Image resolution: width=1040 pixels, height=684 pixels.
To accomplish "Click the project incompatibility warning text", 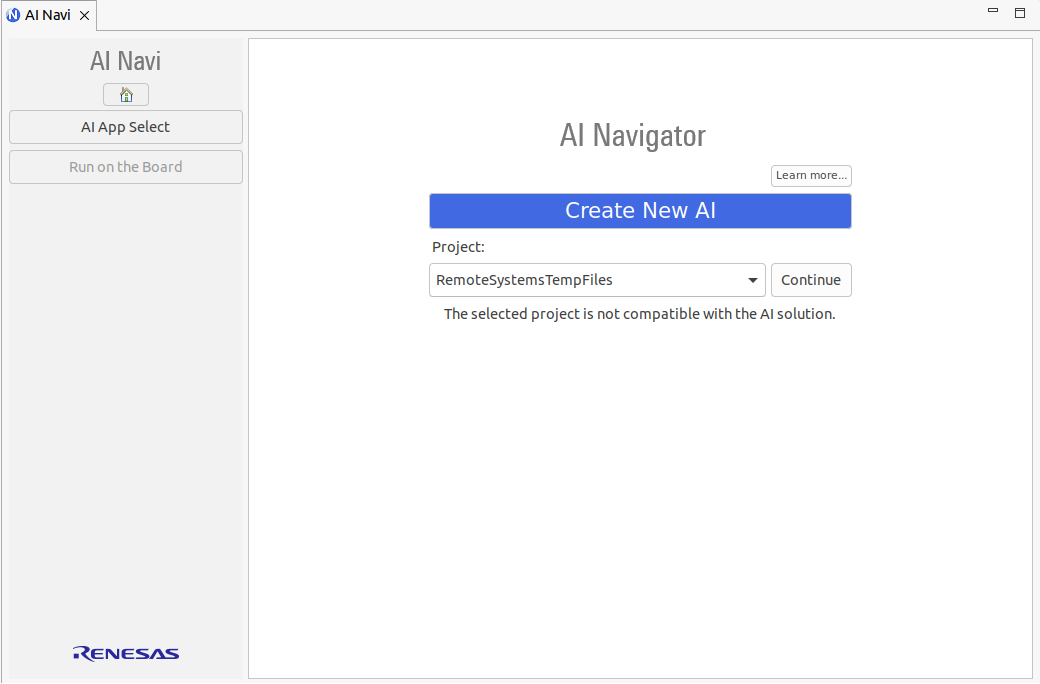I will (x=639, y=314).
